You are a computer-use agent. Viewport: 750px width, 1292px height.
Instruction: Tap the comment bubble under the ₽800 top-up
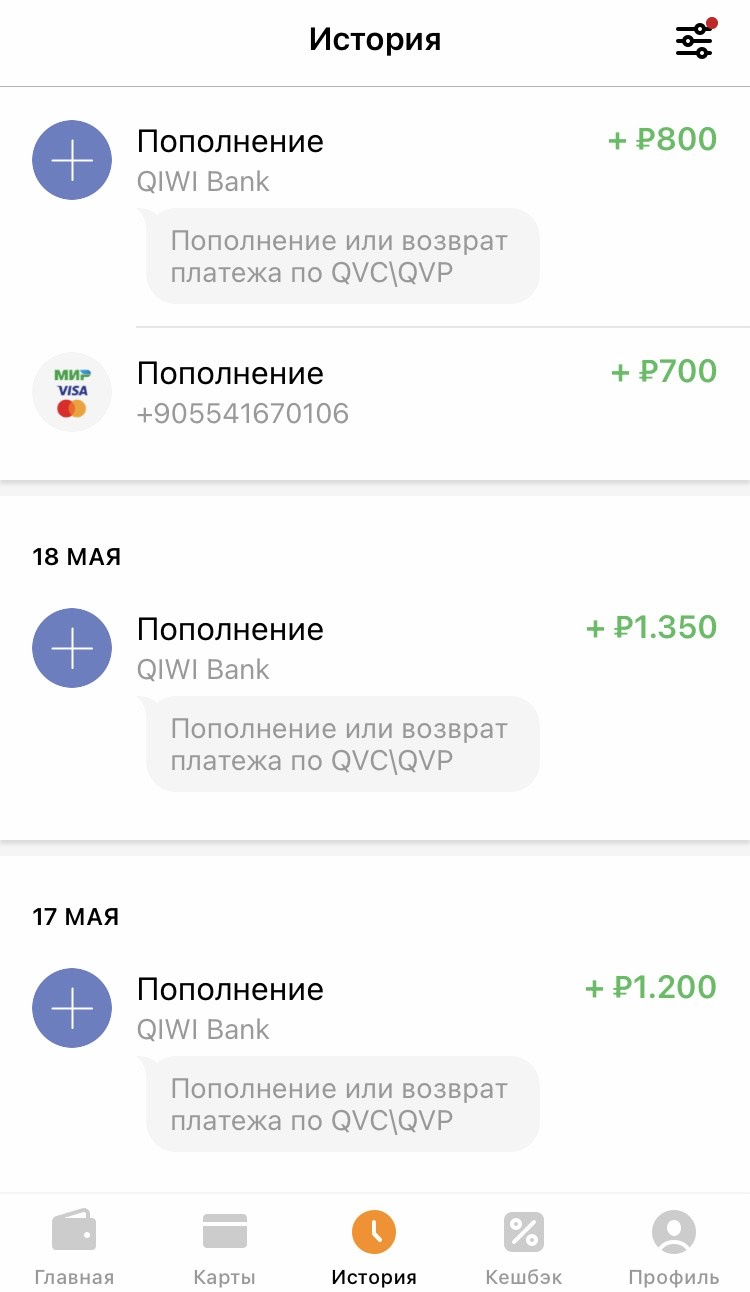342,256
